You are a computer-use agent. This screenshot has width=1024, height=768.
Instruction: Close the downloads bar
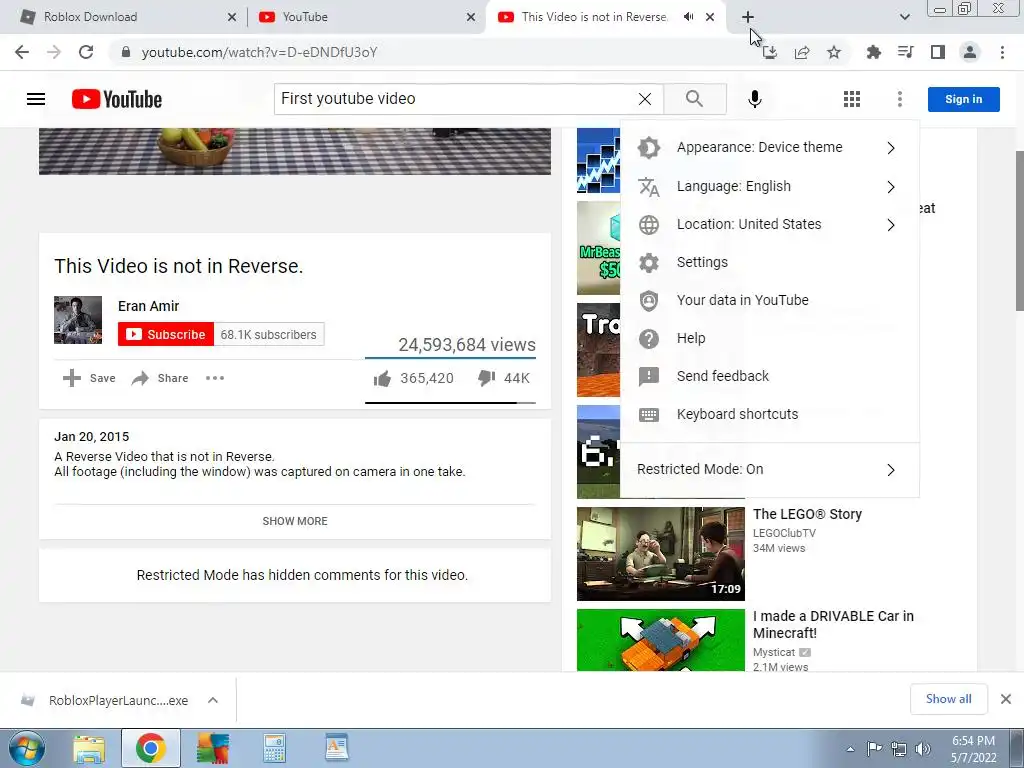(x=1006, y=699)
